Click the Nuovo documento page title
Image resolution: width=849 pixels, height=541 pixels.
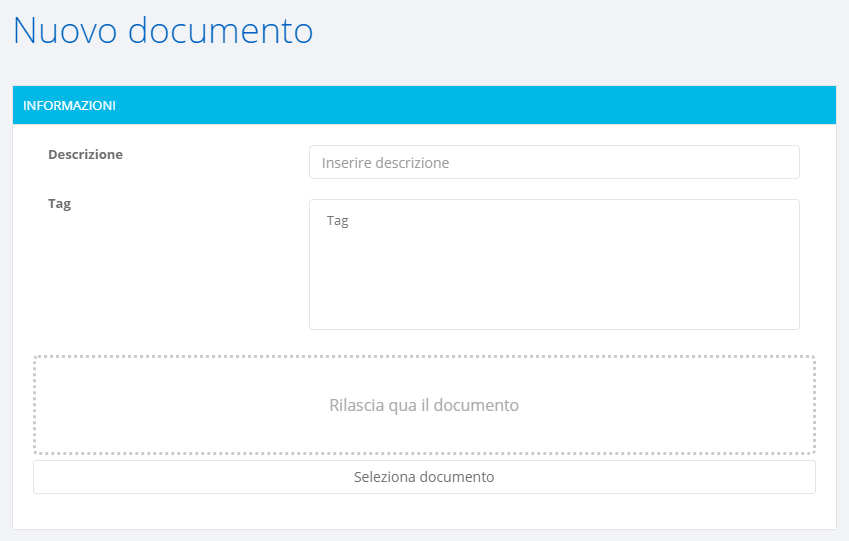[x=163, y=30]
